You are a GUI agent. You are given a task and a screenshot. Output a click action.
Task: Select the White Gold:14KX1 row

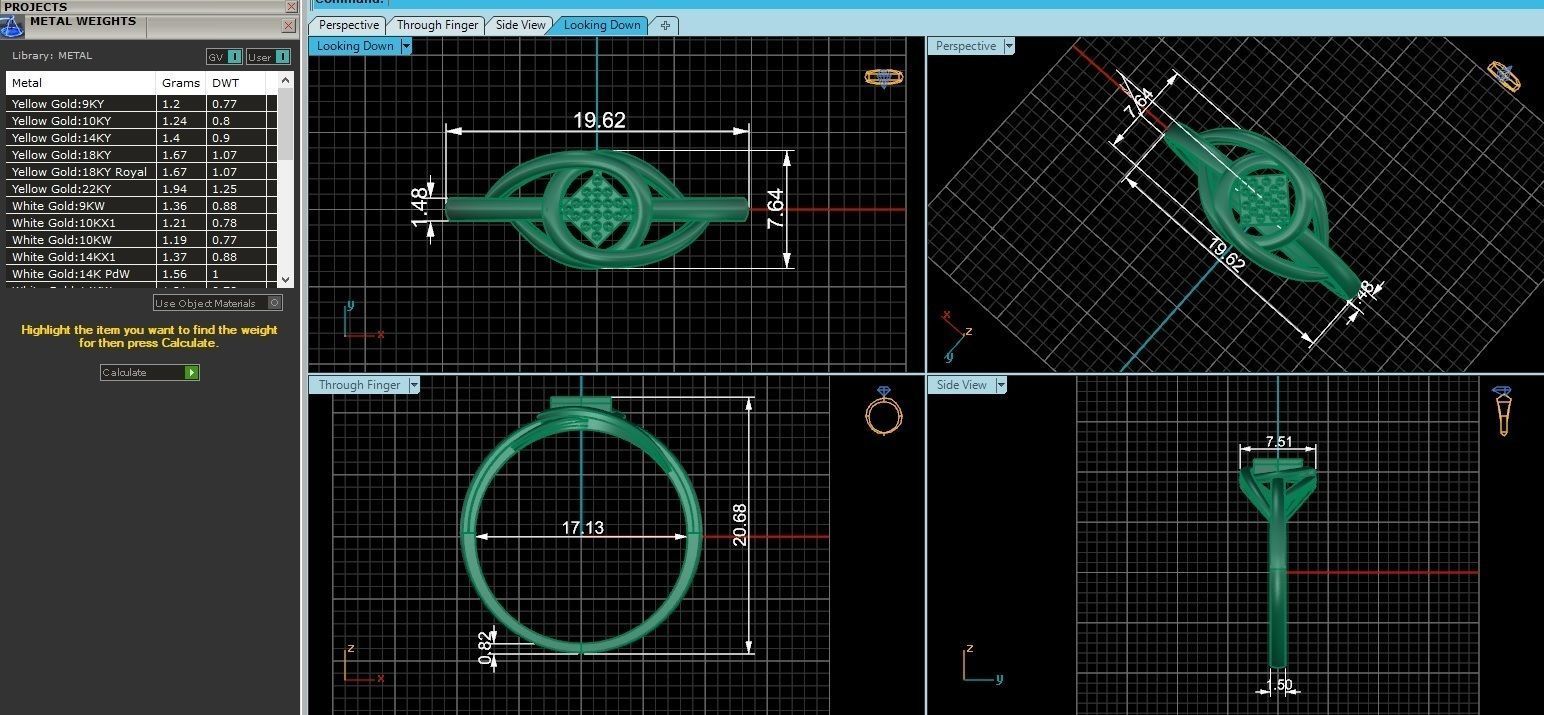[x=141, y=257]
